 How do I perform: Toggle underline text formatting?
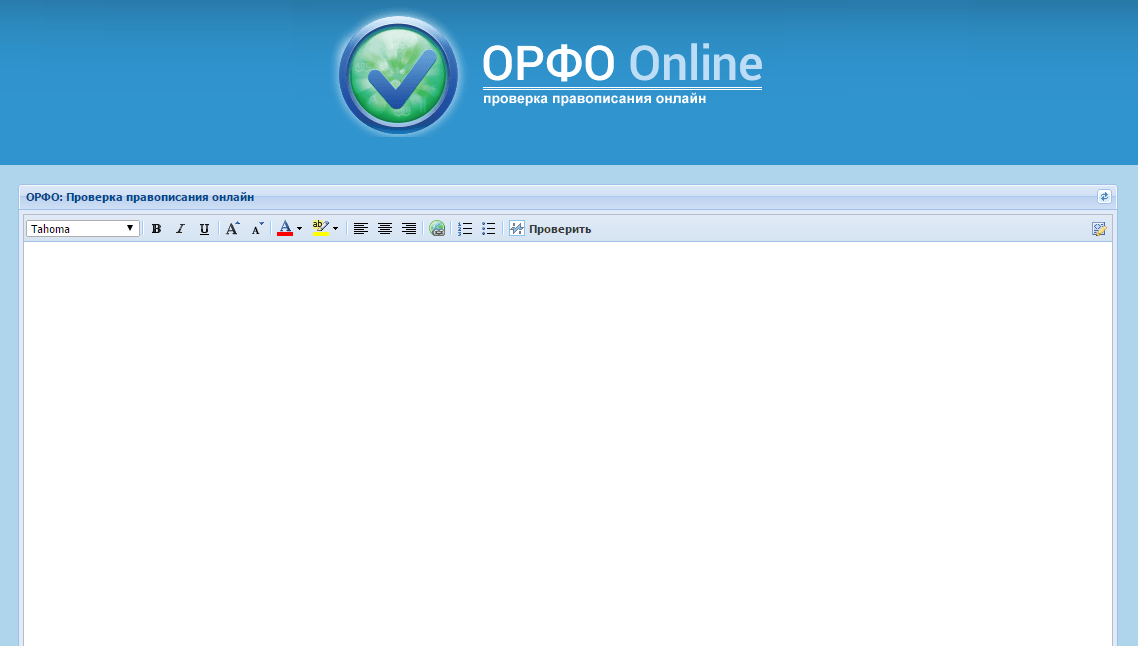pos(204,229)
